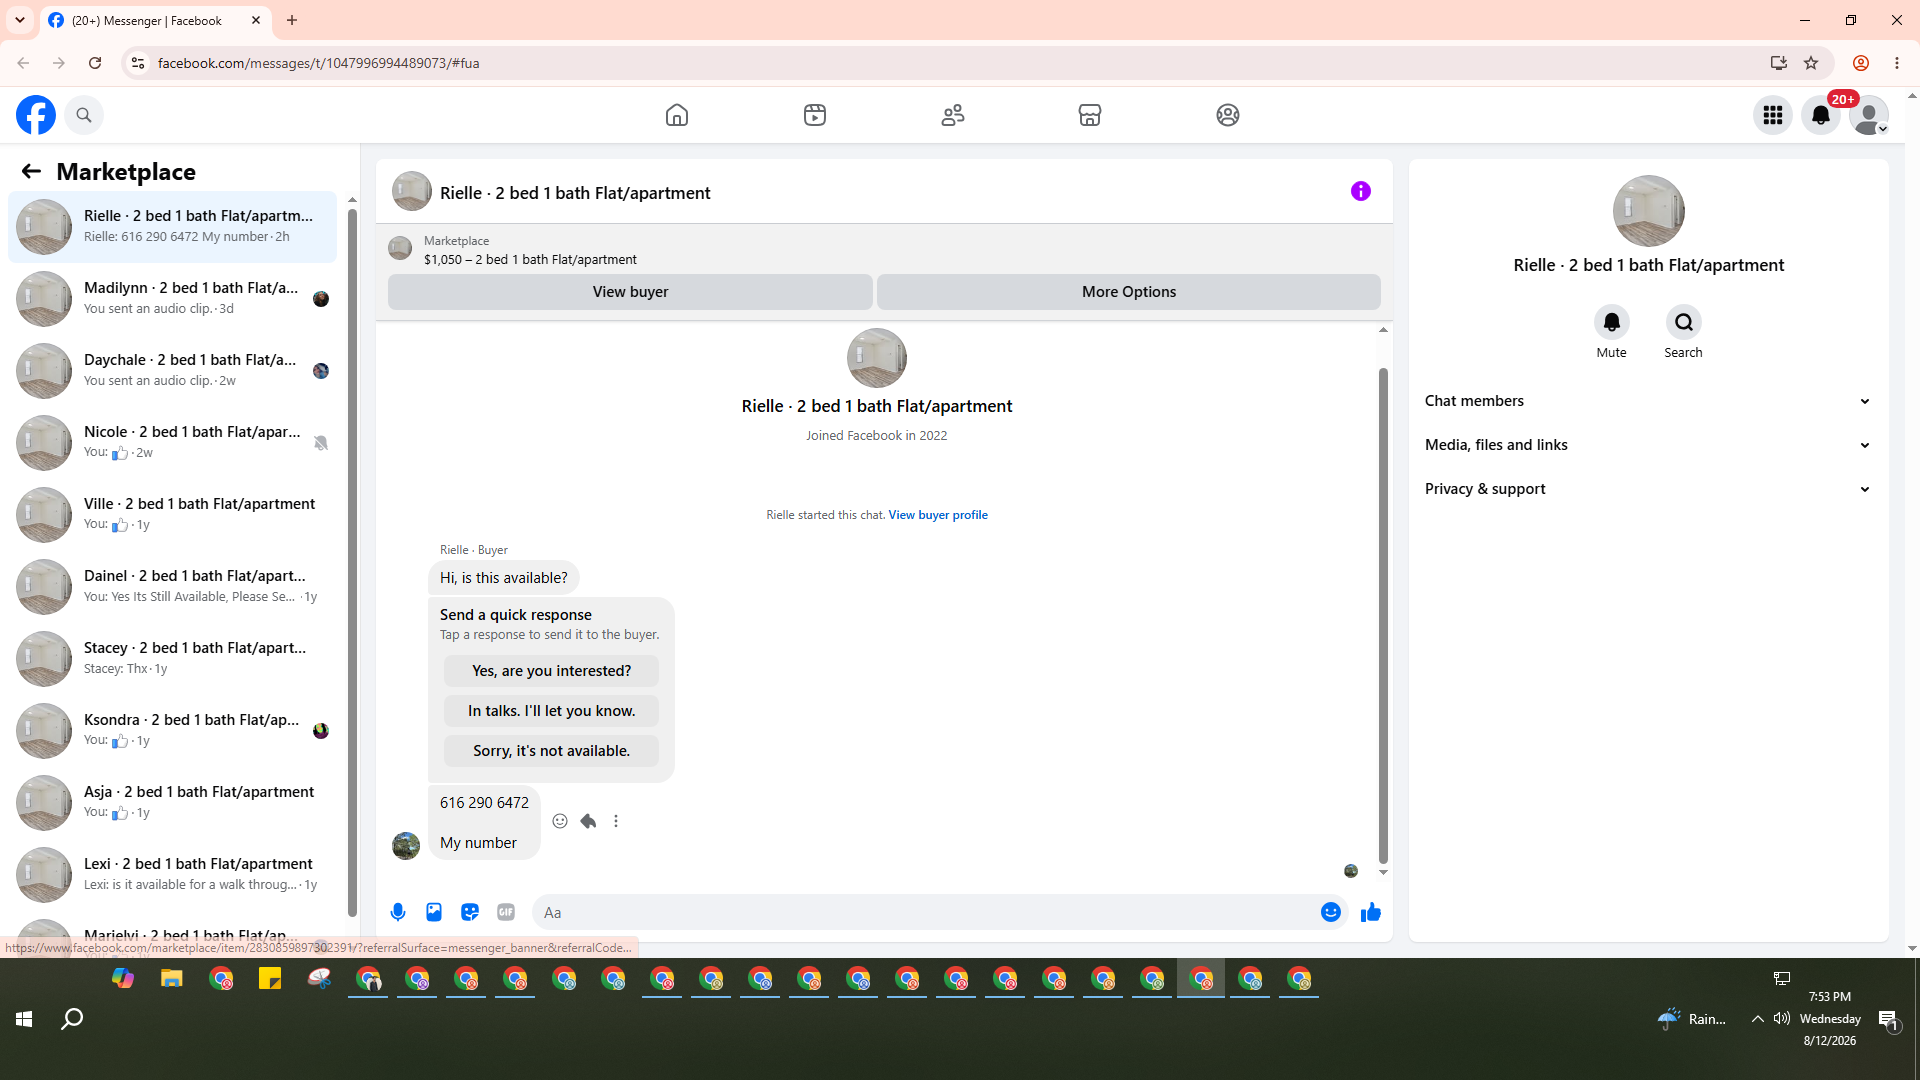Click the chat list scrollbar
Screen dimensions: 1920x1080
352,560
